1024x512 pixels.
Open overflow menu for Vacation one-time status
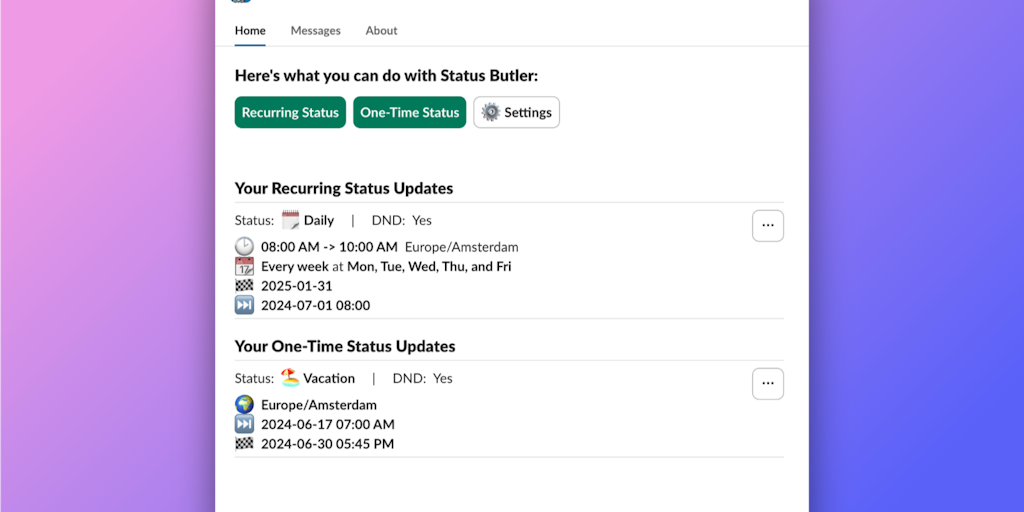[x=767, y=384]
